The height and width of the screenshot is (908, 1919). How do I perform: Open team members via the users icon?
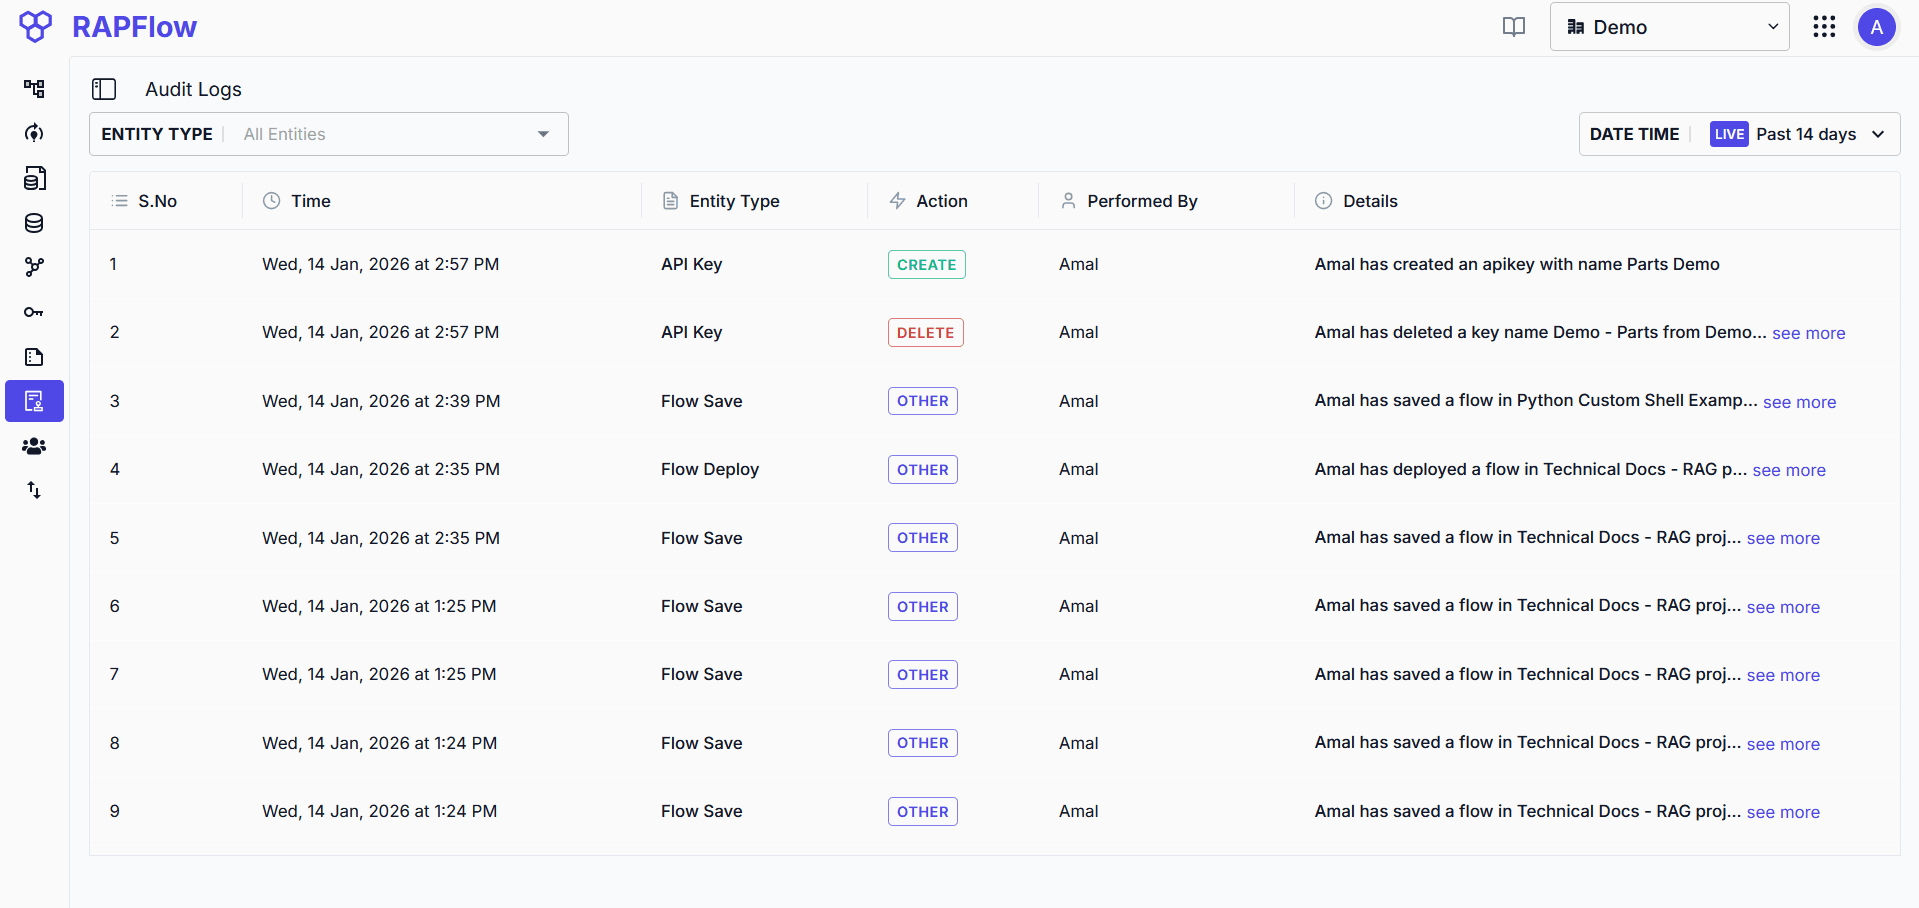click(33, 446)
